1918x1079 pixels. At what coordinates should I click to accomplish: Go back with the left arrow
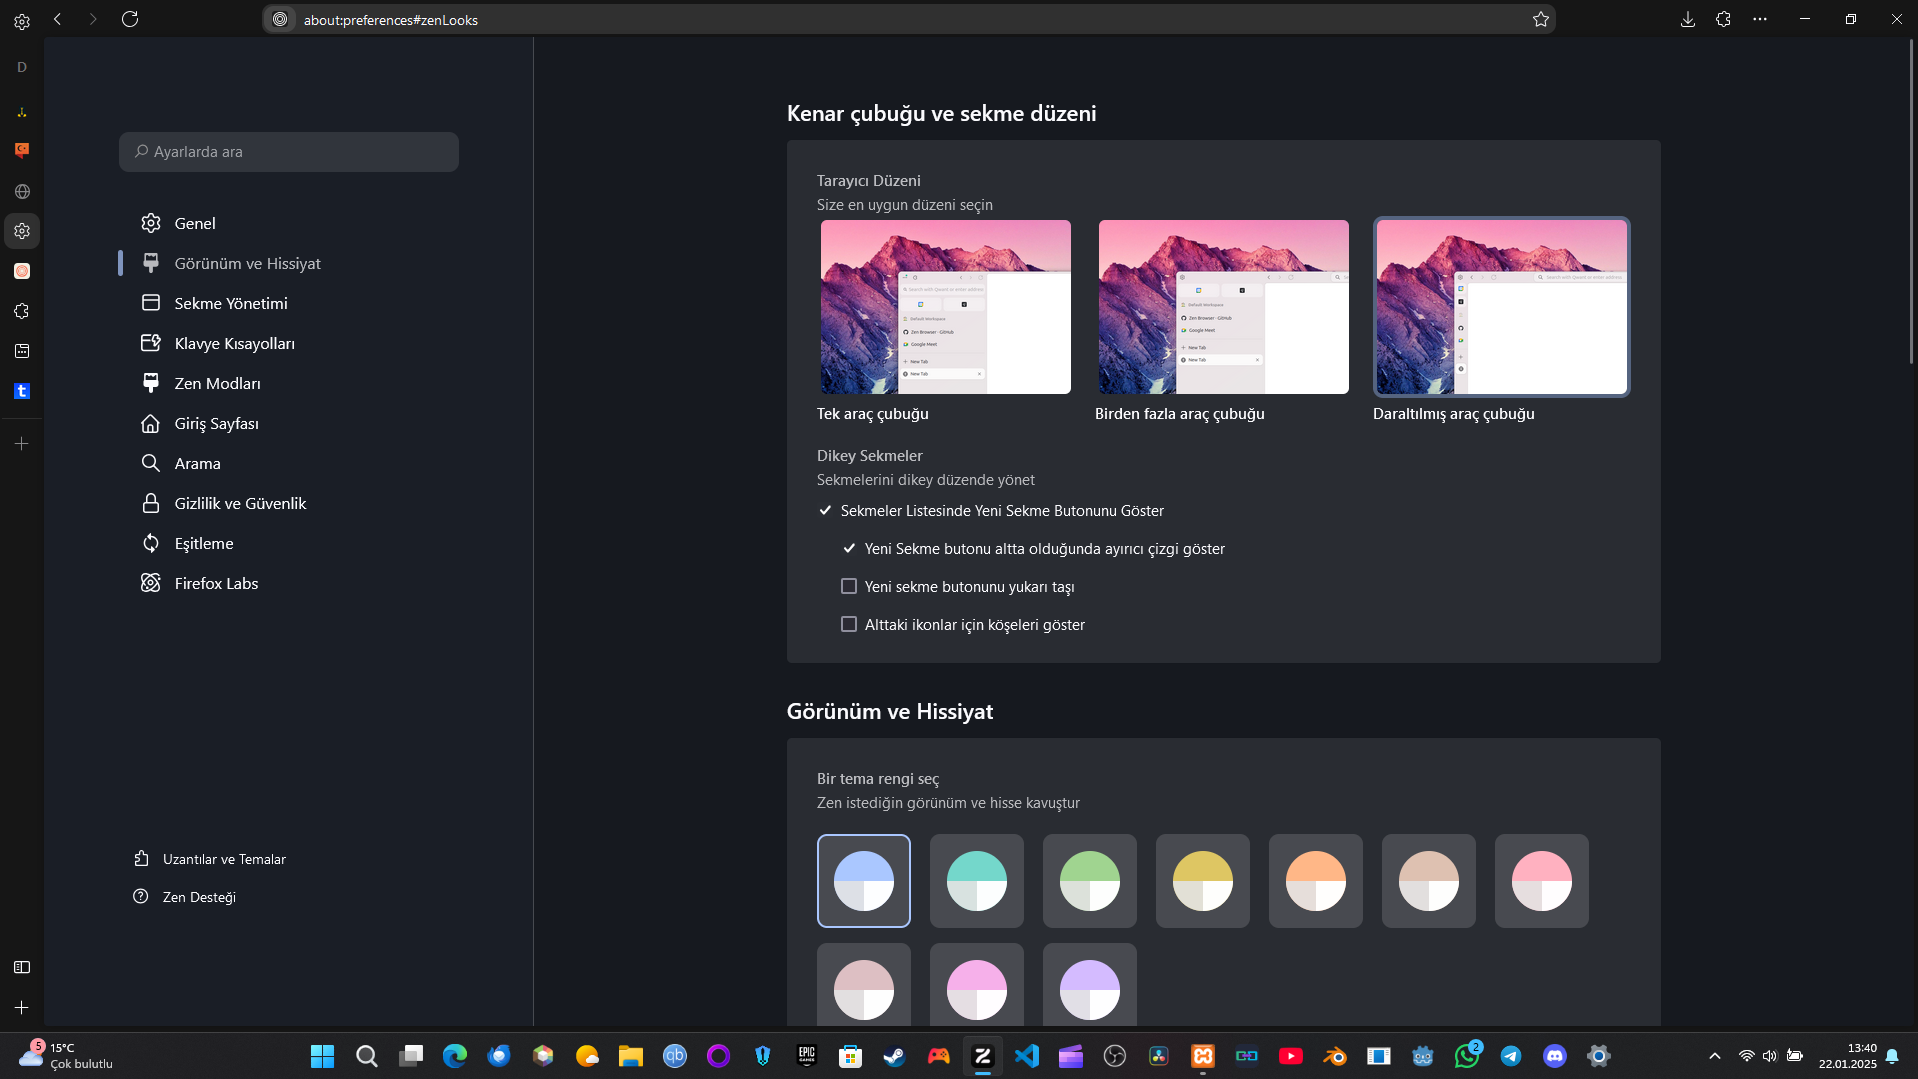(58, 19)
